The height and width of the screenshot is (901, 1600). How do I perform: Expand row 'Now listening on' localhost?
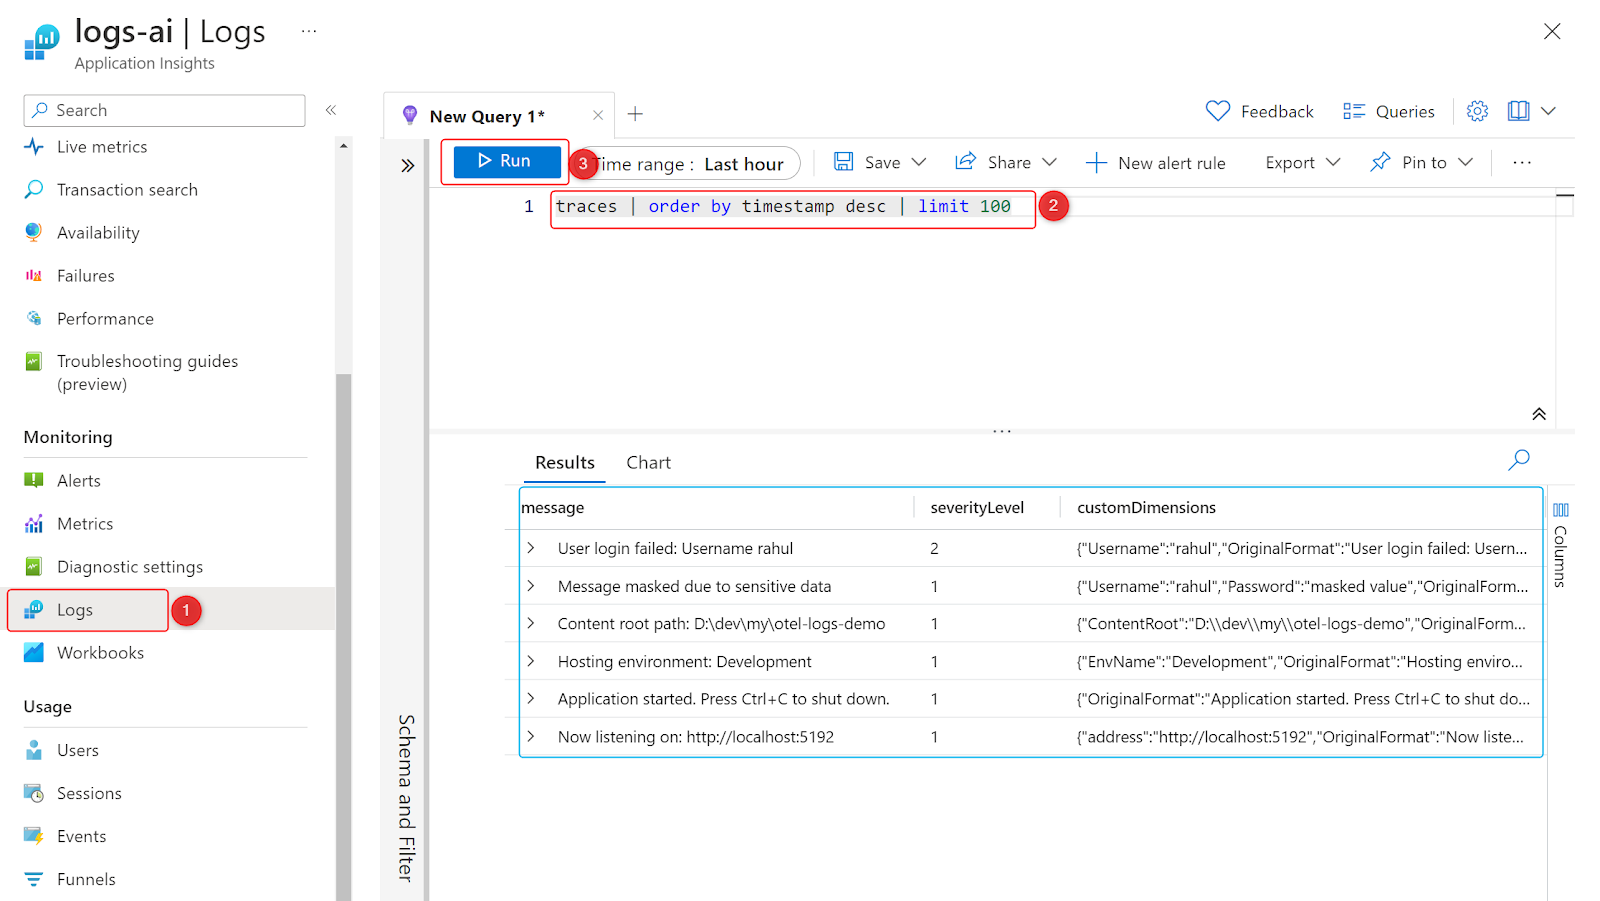531,736
